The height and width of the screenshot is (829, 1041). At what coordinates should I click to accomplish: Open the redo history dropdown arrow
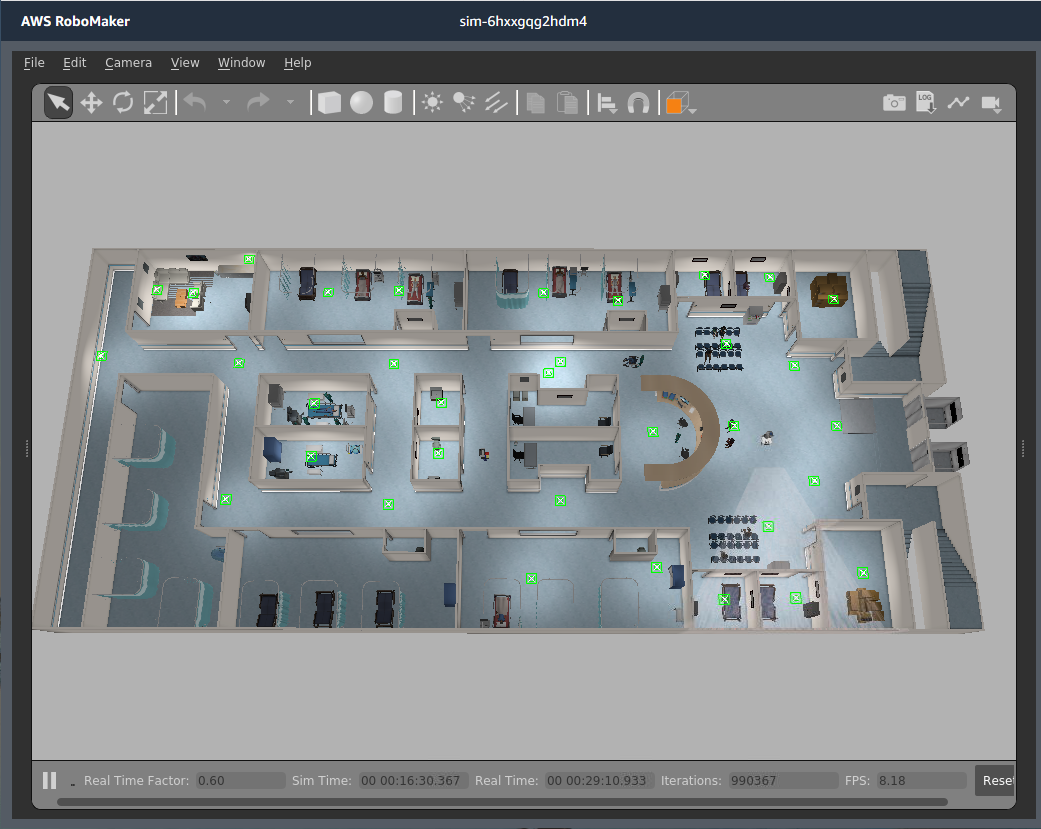290,102
